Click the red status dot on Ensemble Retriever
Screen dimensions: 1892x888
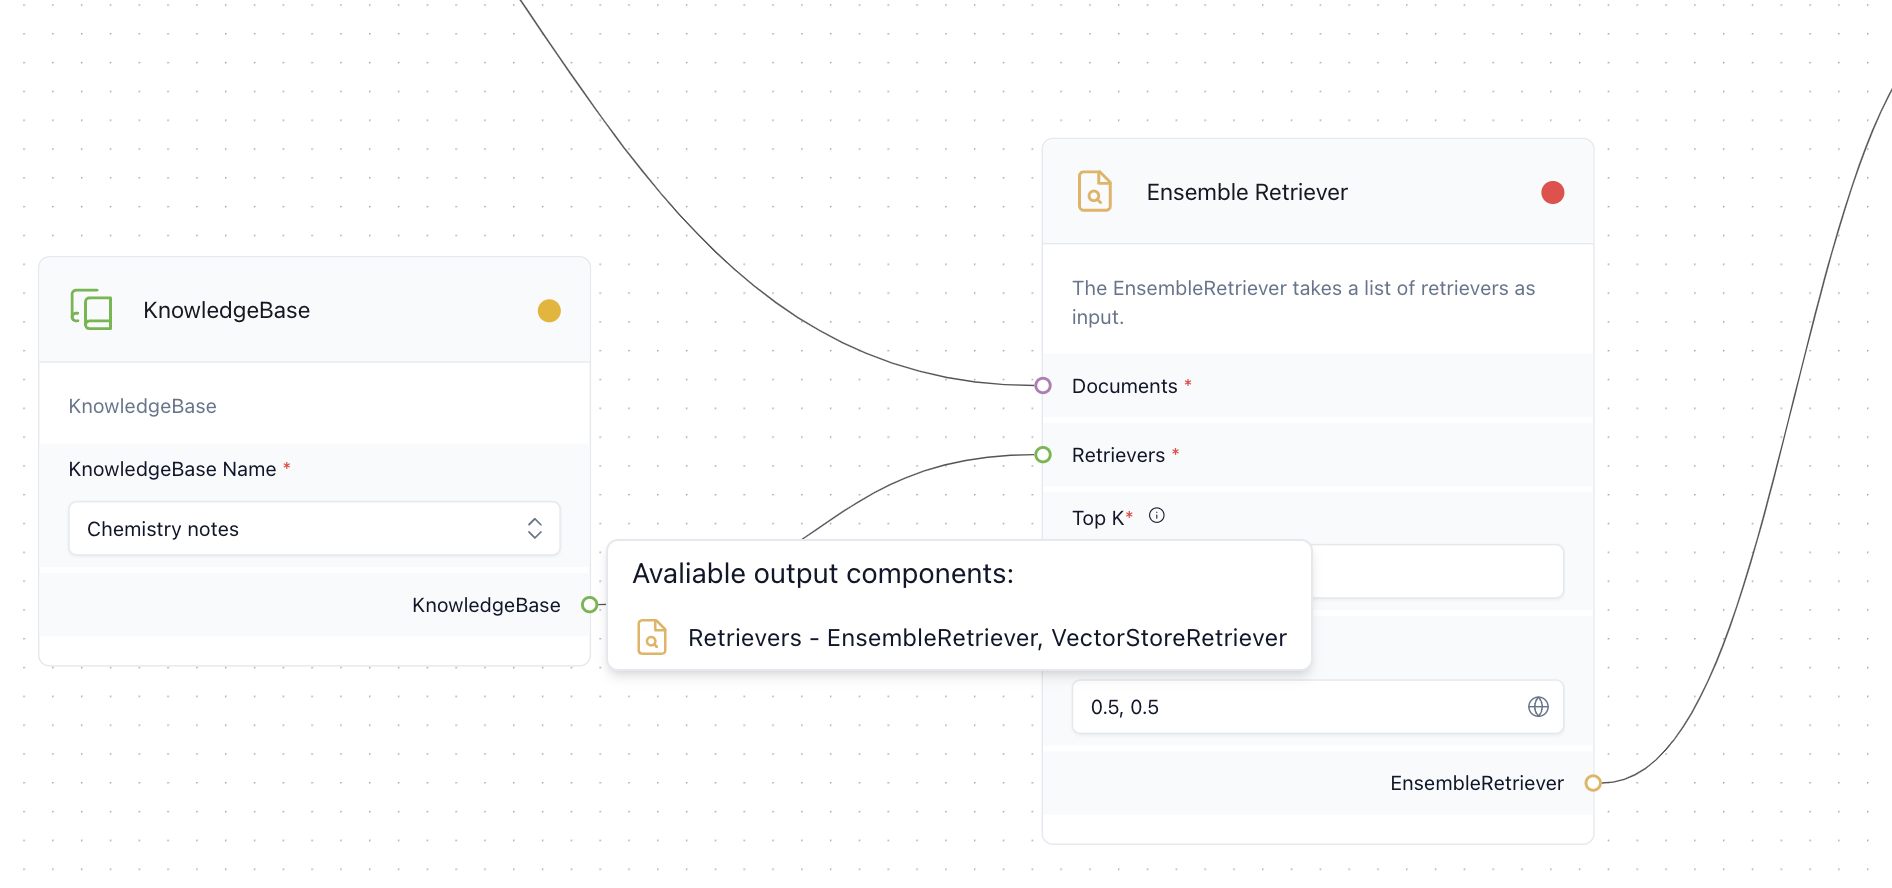[1552, 192]
